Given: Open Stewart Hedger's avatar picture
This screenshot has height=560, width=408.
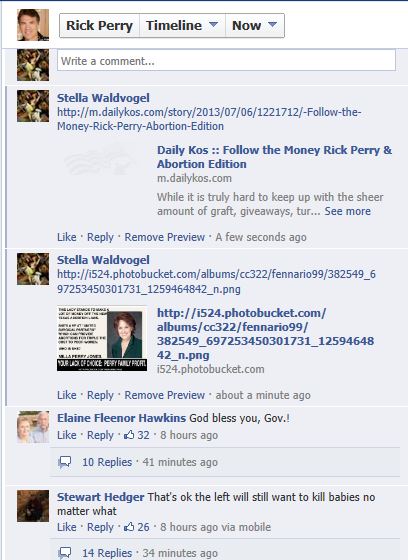Looking at the screenshot, I should [33, 506].
